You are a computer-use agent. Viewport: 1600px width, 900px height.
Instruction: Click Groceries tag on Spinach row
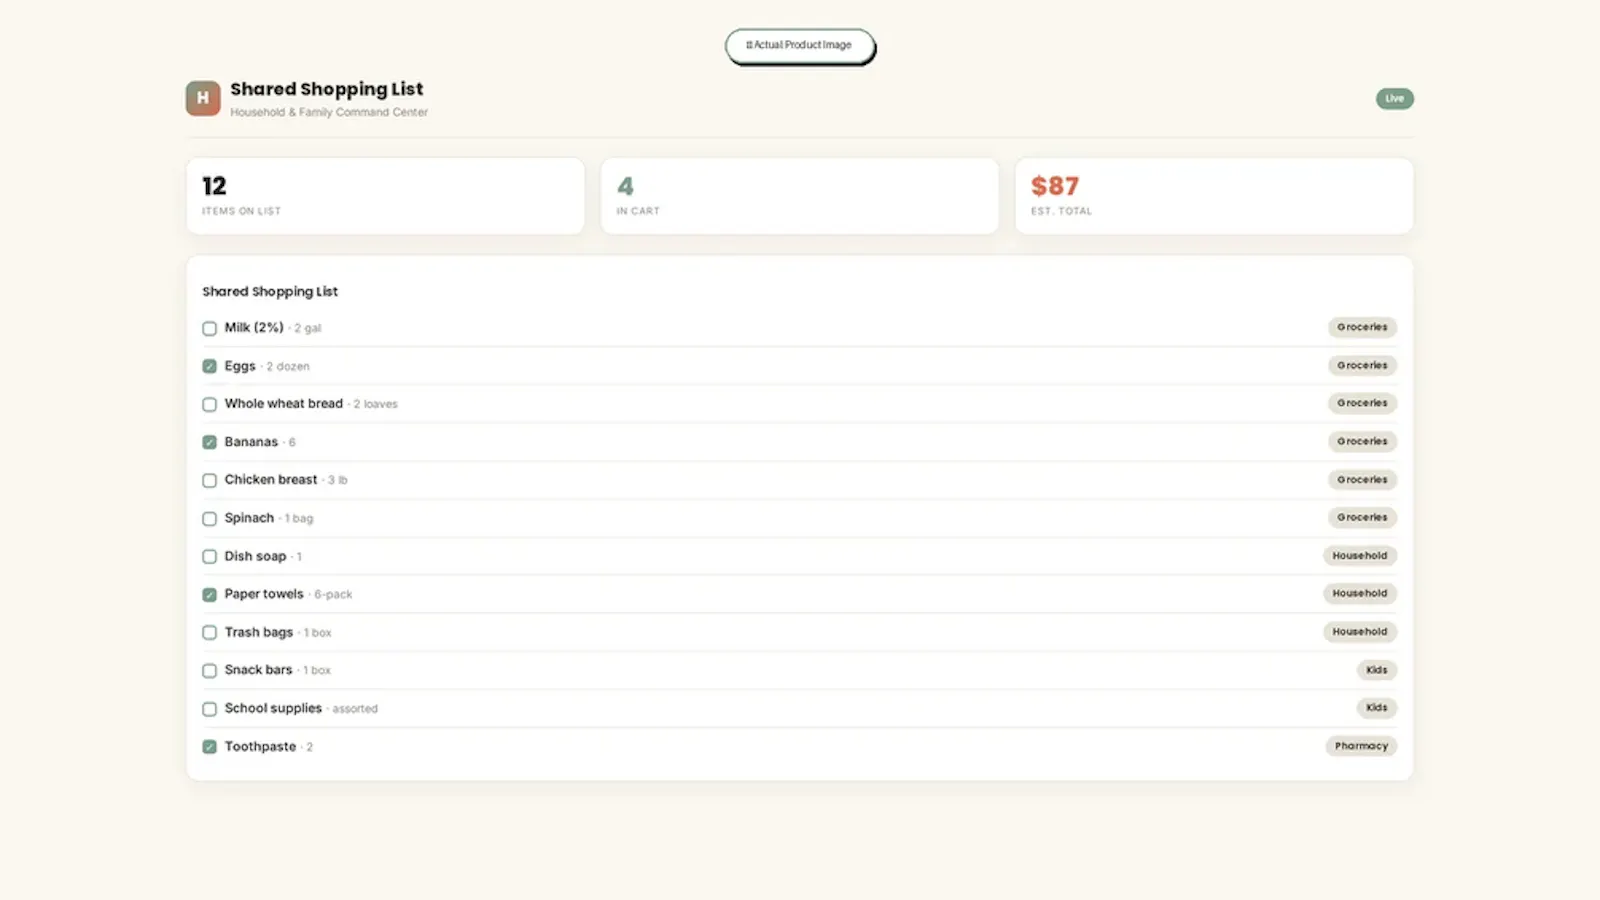[x=1362, y=517]
